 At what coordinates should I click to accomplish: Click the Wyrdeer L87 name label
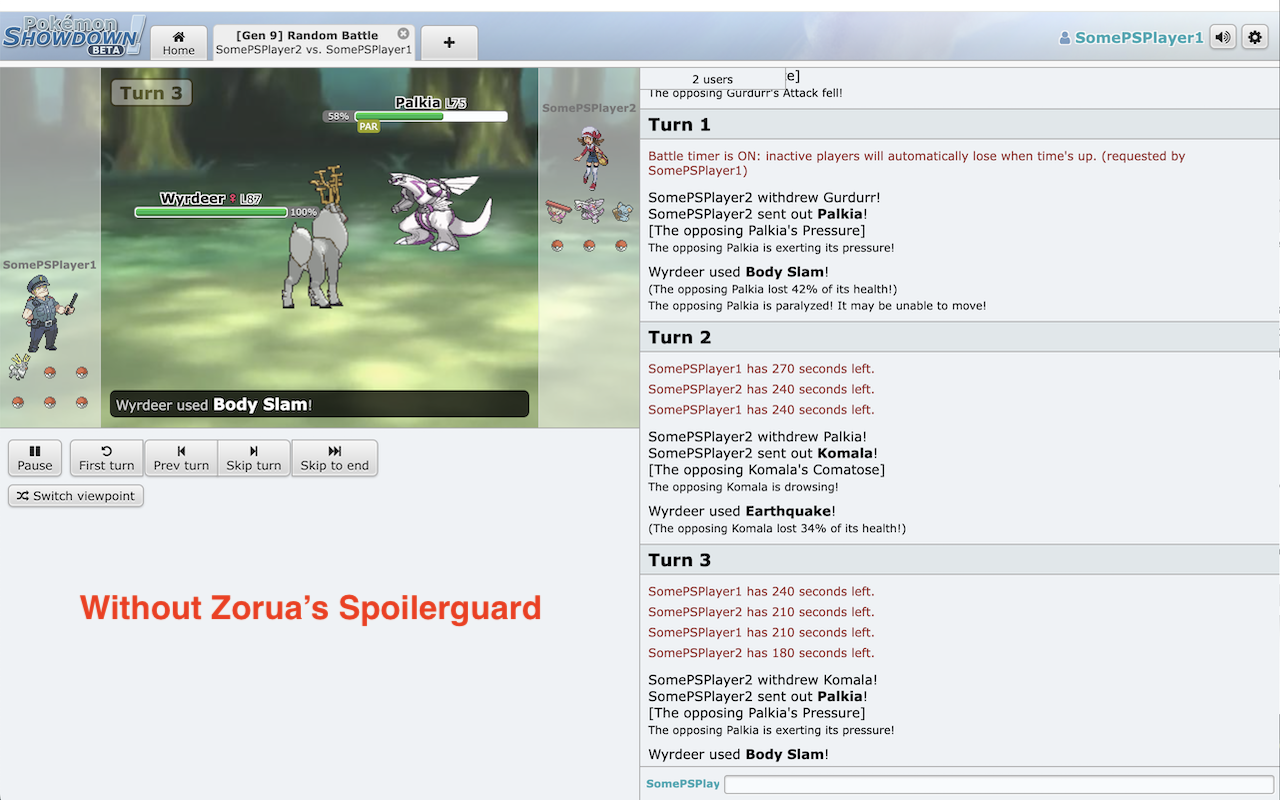pyautogui.click(x=210, y=199)
